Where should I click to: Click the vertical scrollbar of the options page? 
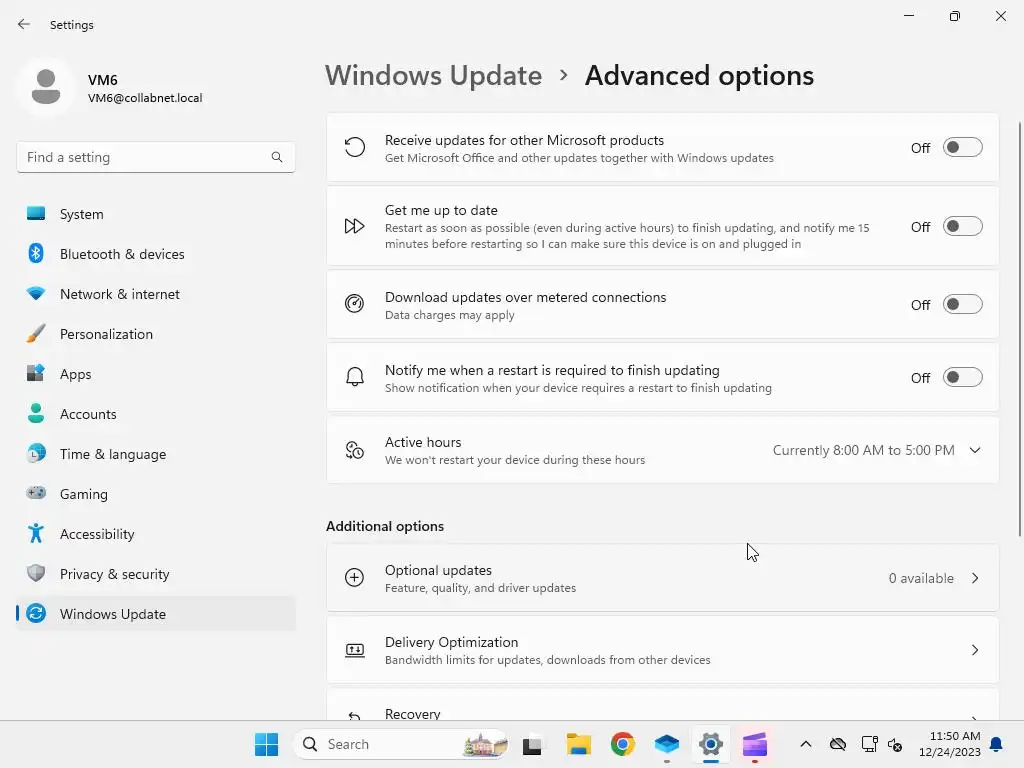pyautogui.click(x=1019, y=328)
